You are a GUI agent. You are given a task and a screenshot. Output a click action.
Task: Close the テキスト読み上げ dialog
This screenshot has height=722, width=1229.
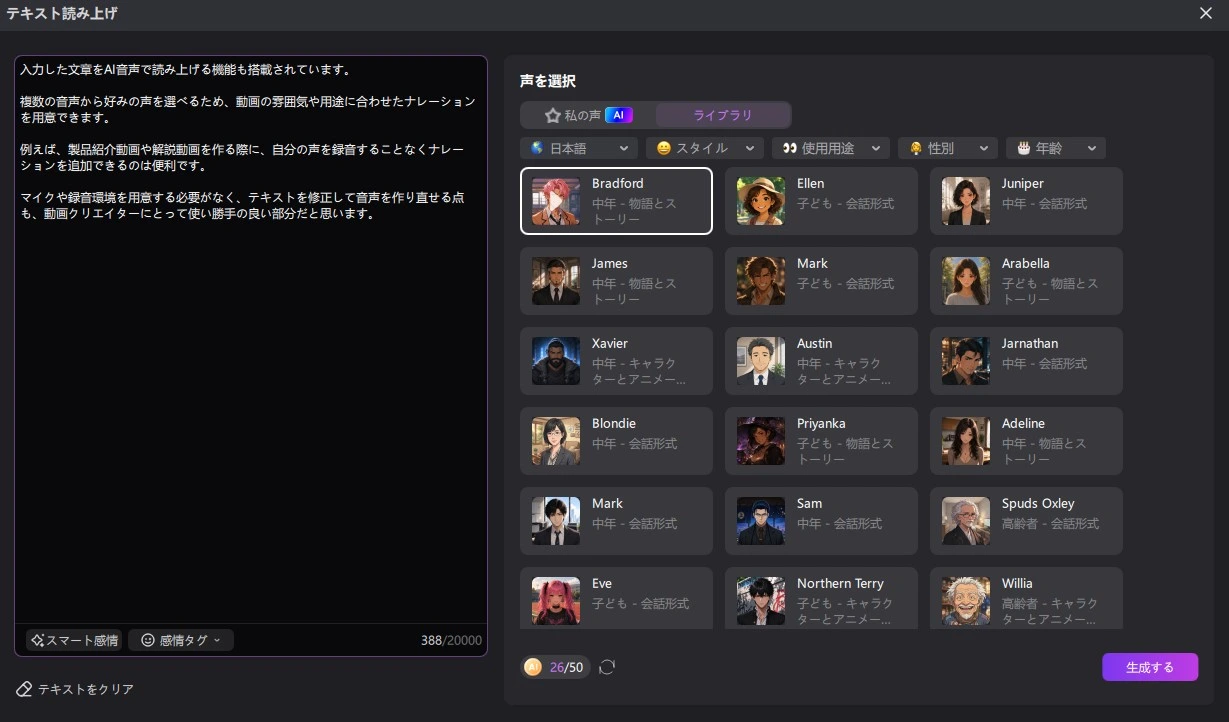[x=1205, y=13]
